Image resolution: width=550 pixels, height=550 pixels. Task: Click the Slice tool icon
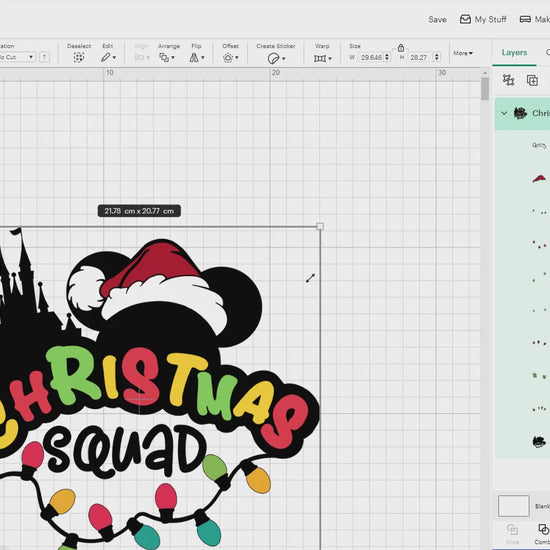tap(512, 530)
